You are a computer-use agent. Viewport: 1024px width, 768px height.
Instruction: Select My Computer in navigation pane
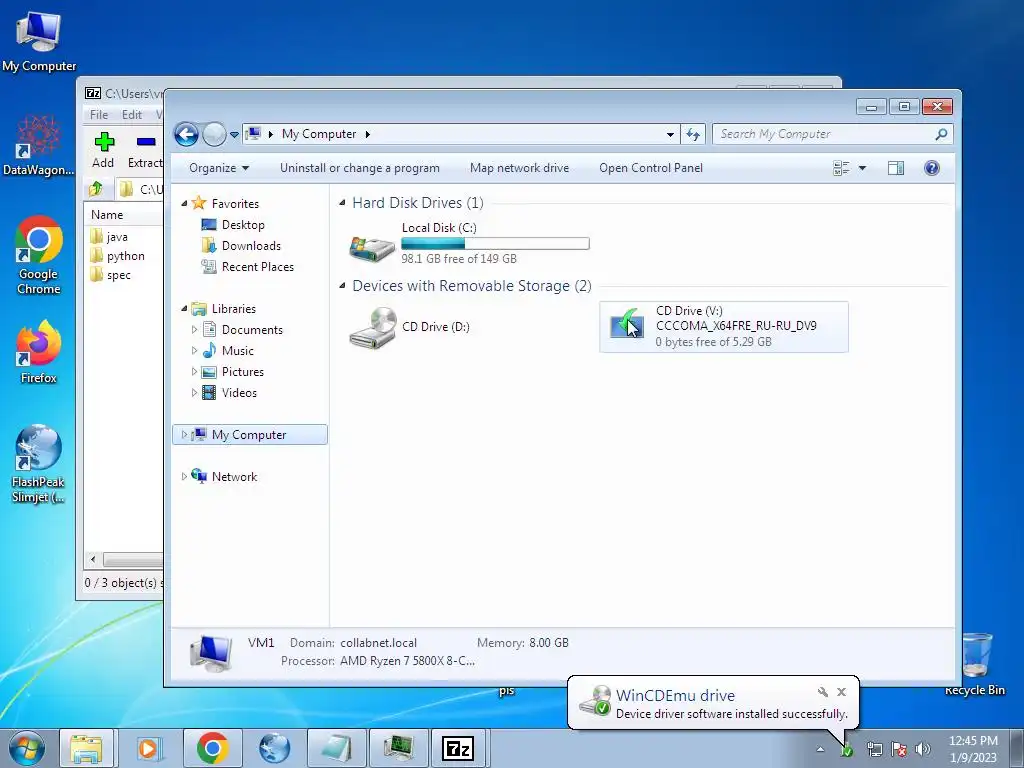pyautogui.click(x=249, y=435)
